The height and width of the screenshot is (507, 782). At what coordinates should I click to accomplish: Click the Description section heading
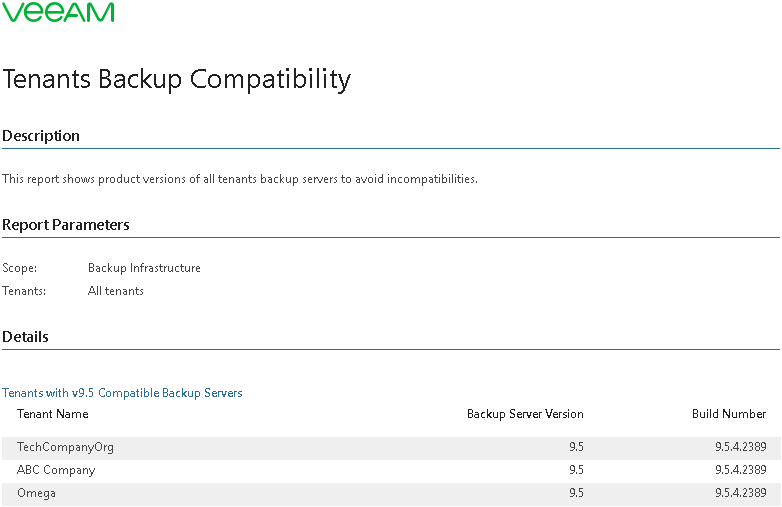coord(41,136)
